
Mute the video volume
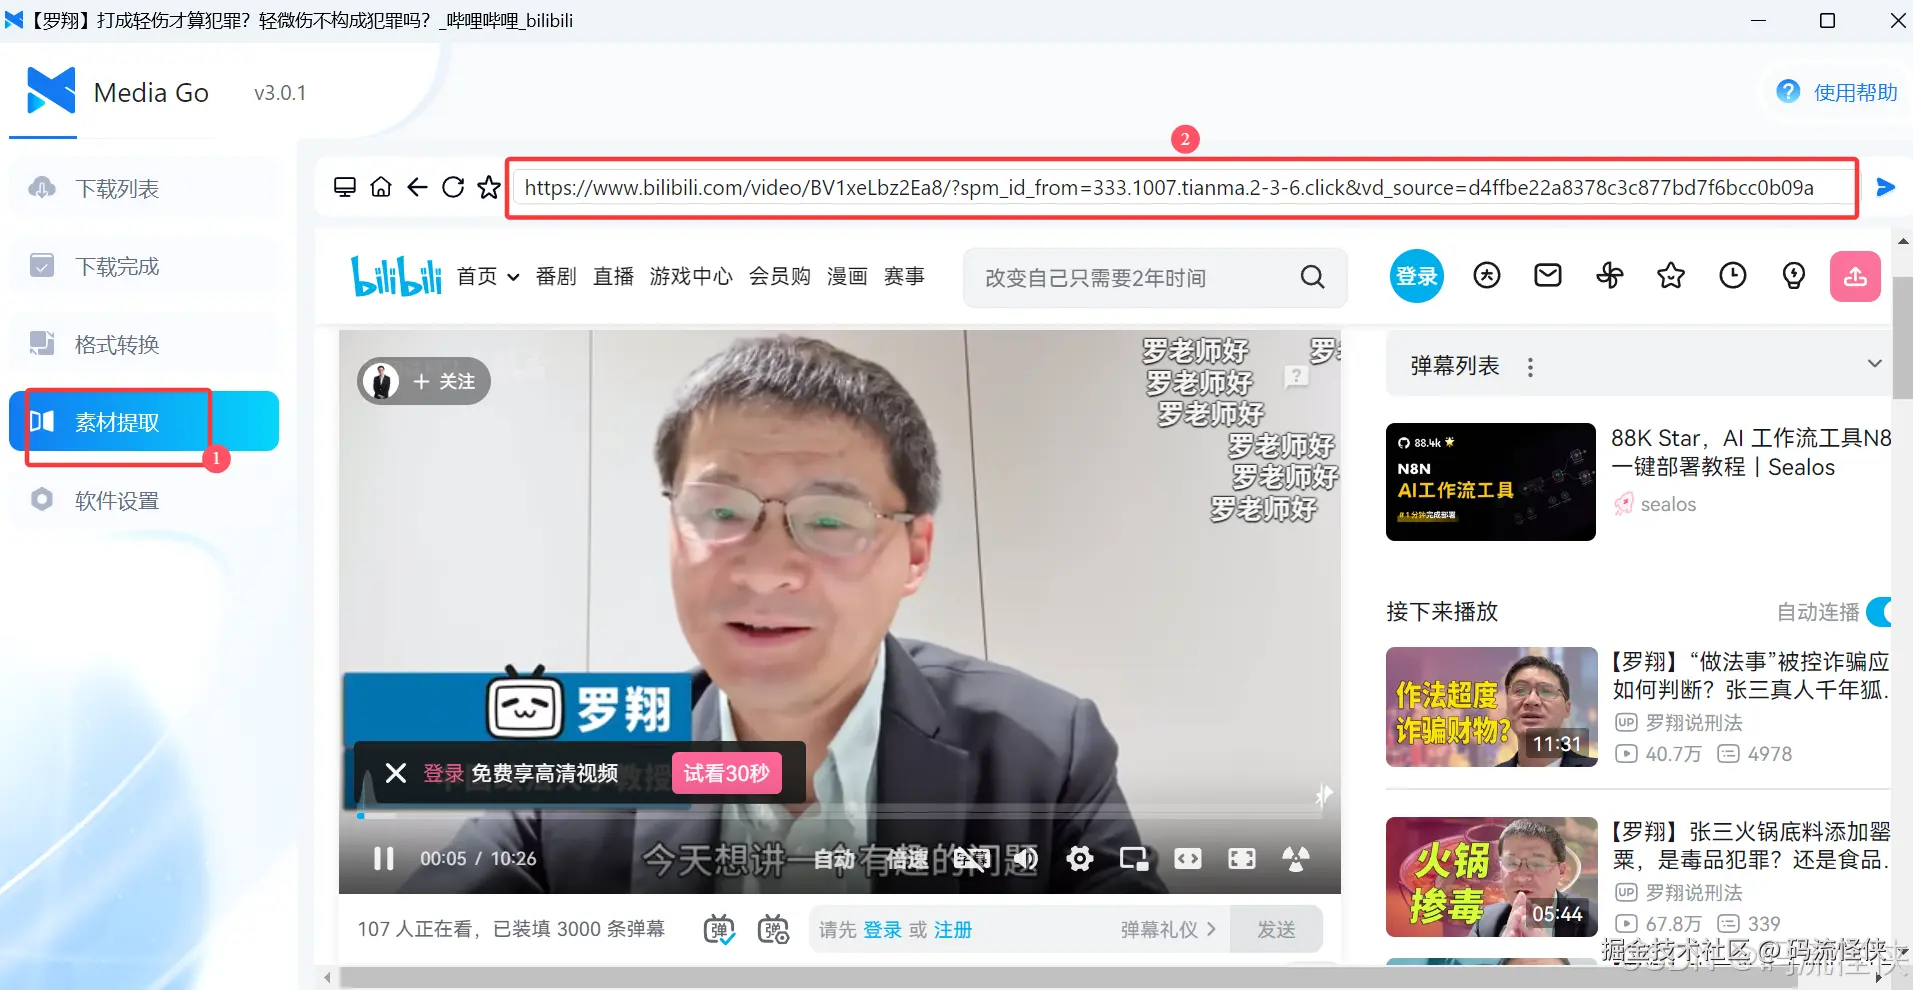pyautogui.click(x=1024, y=858)
